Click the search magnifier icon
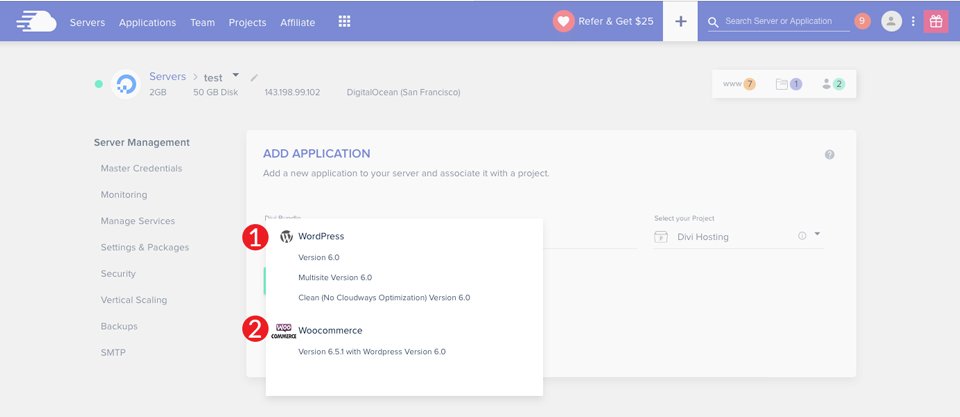This screenshot has height=417, width=960. 713,22
